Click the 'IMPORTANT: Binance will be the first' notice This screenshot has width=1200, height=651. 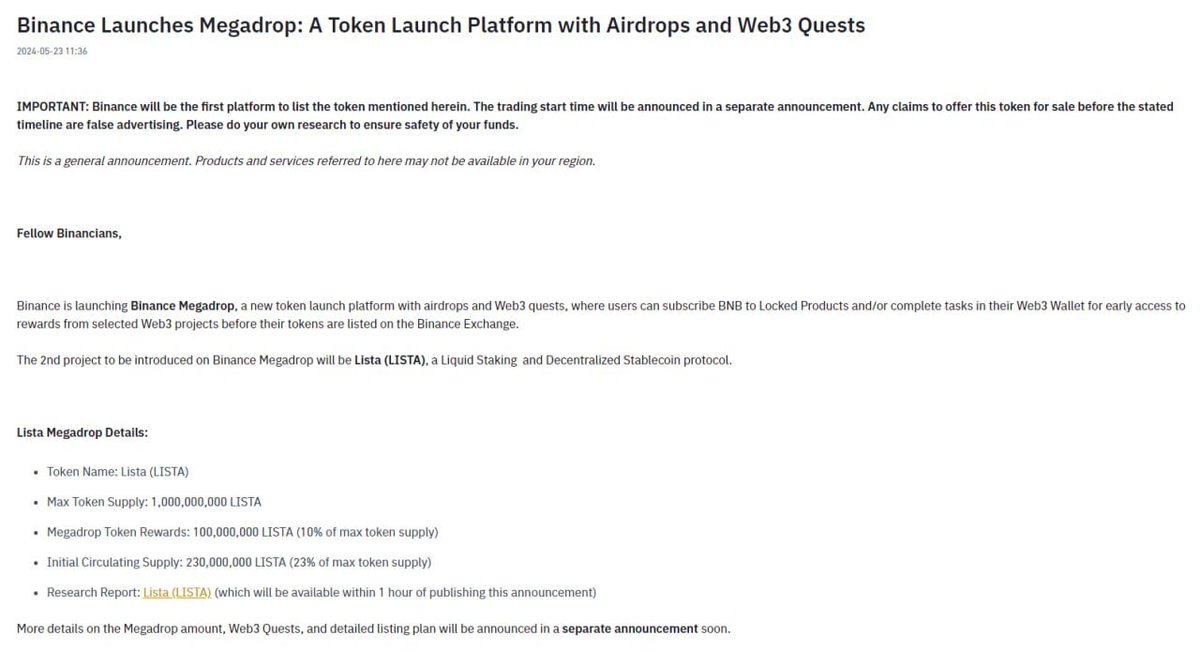(595, 116)
